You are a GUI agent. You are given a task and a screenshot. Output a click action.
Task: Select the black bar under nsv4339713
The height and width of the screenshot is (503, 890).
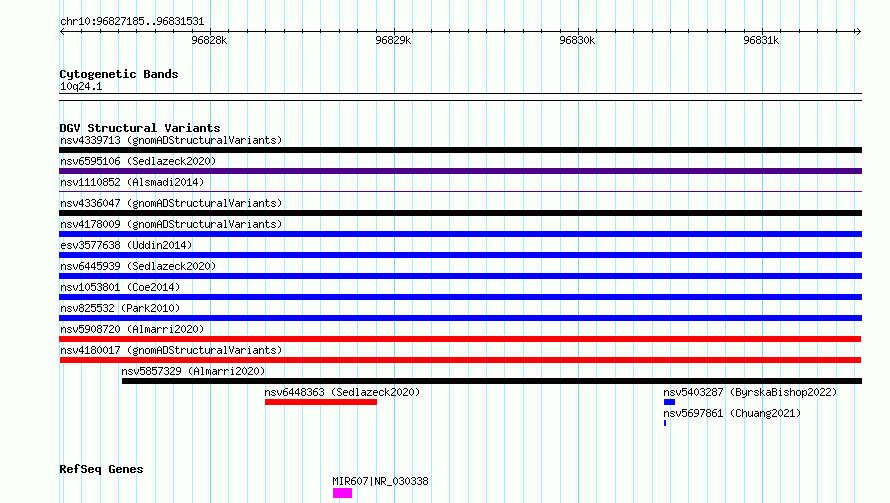tap(460, 150)
